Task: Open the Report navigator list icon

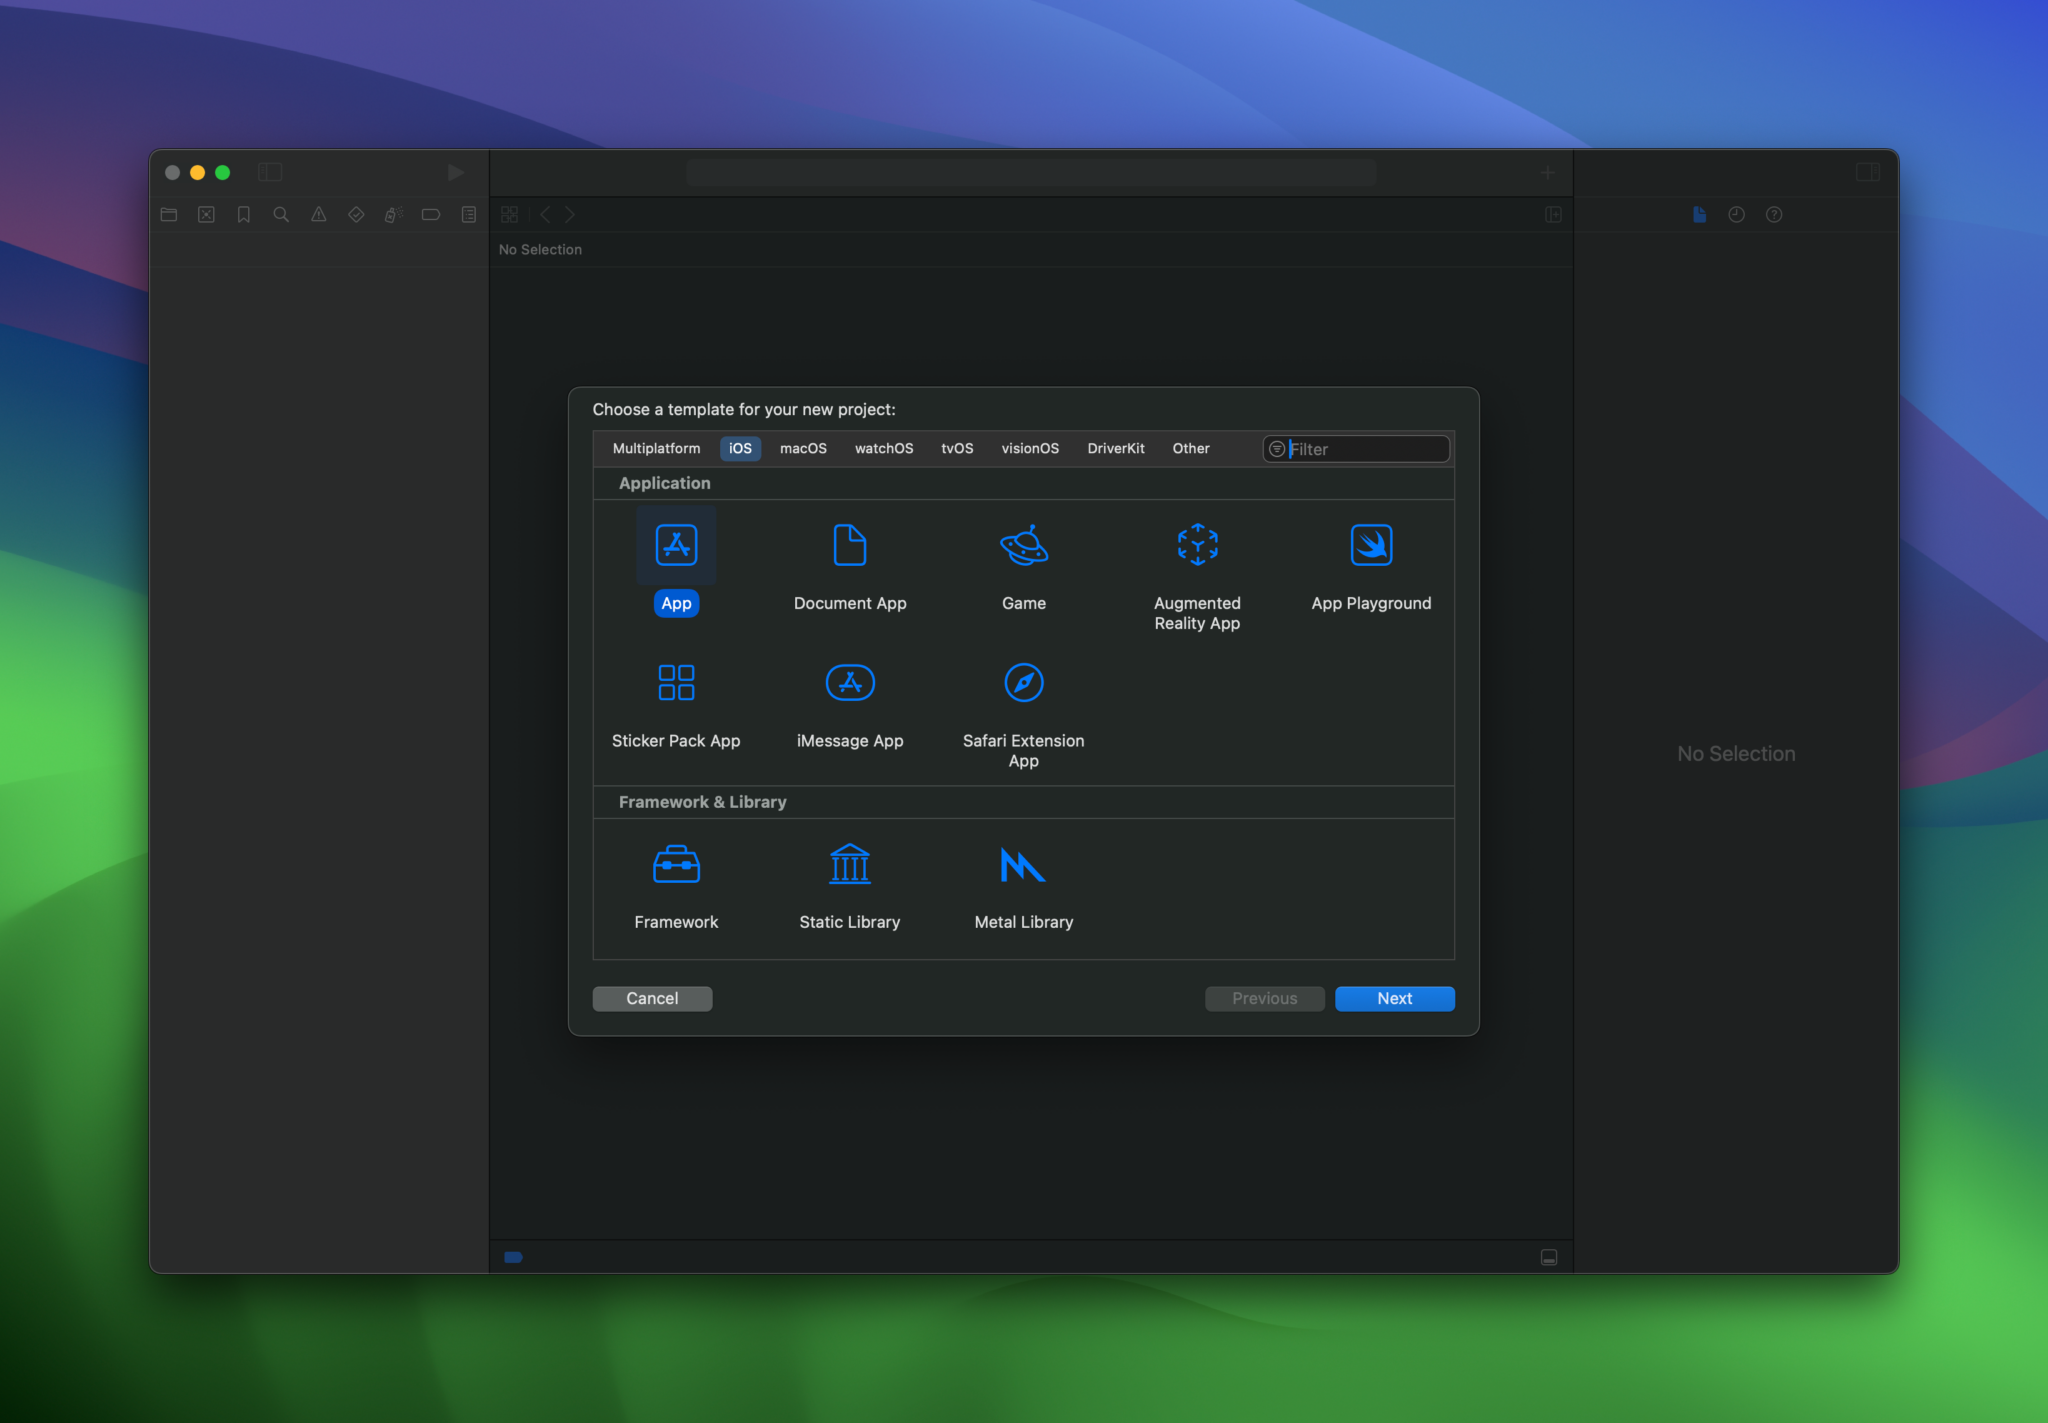Action: tap(467, 214)
